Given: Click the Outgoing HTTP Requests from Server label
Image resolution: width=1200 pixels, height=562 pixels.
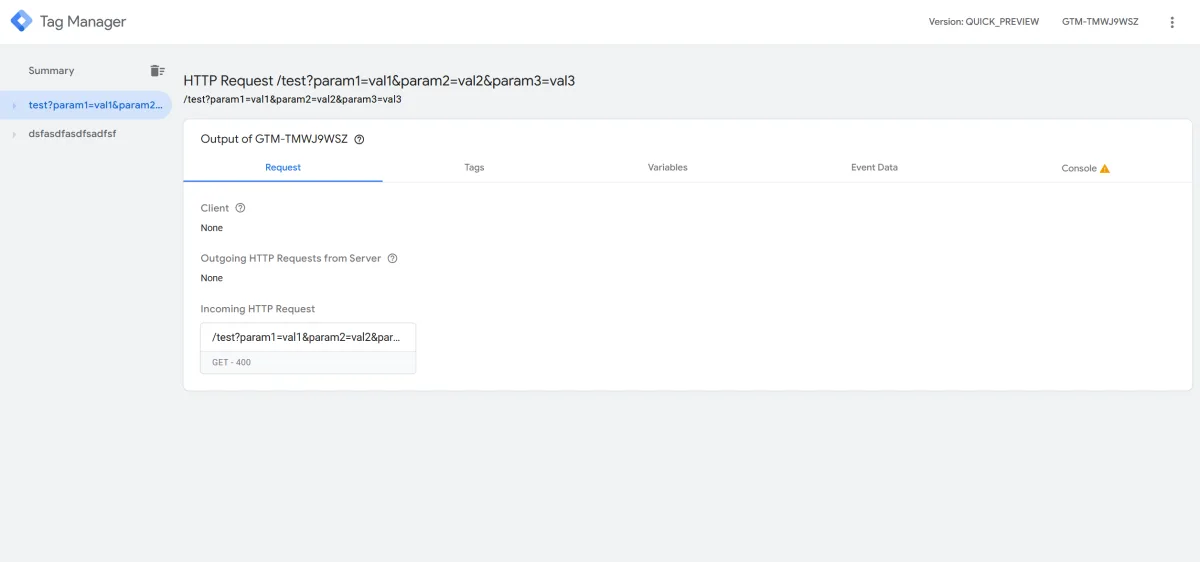Looking at the screenshot, I should [x=291, y=258].
